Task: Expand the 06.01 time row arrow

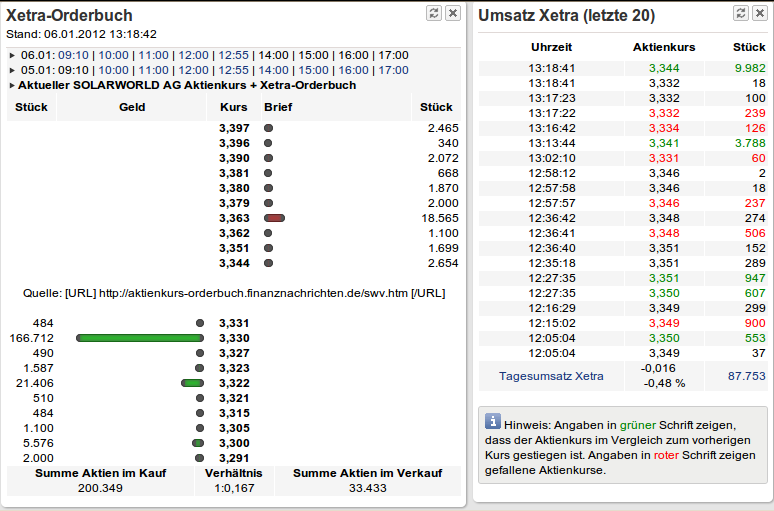Action: coord(12,55)
